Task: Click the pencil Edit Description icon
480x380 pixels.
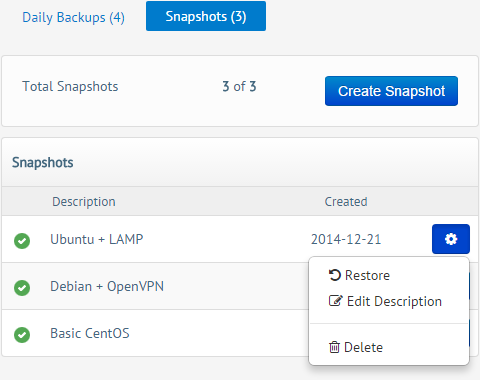Action: (x=335, y=301)
